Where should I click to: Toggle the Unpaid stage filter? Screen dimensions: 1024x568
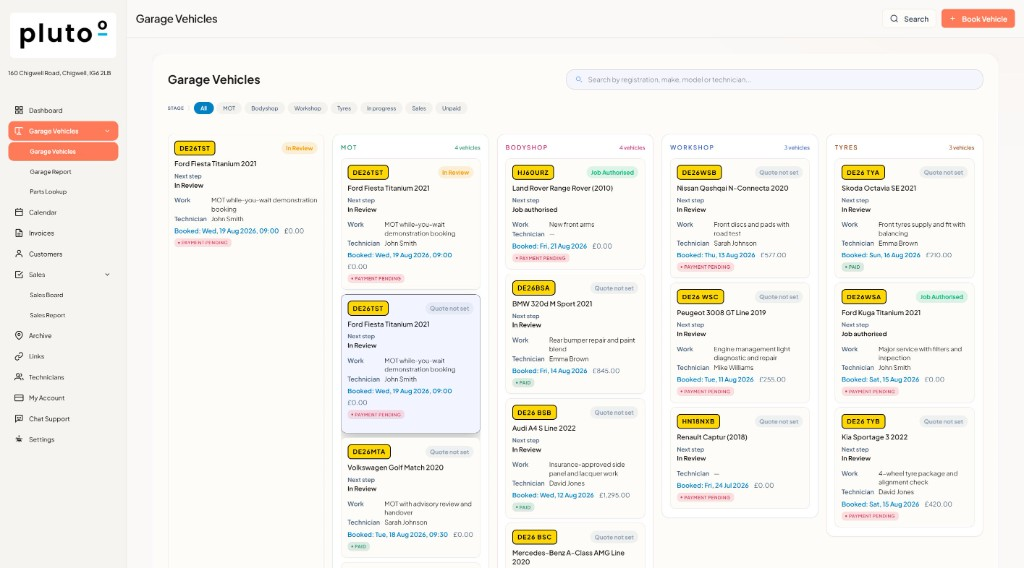pyautogui.click(x=451, y=108)
